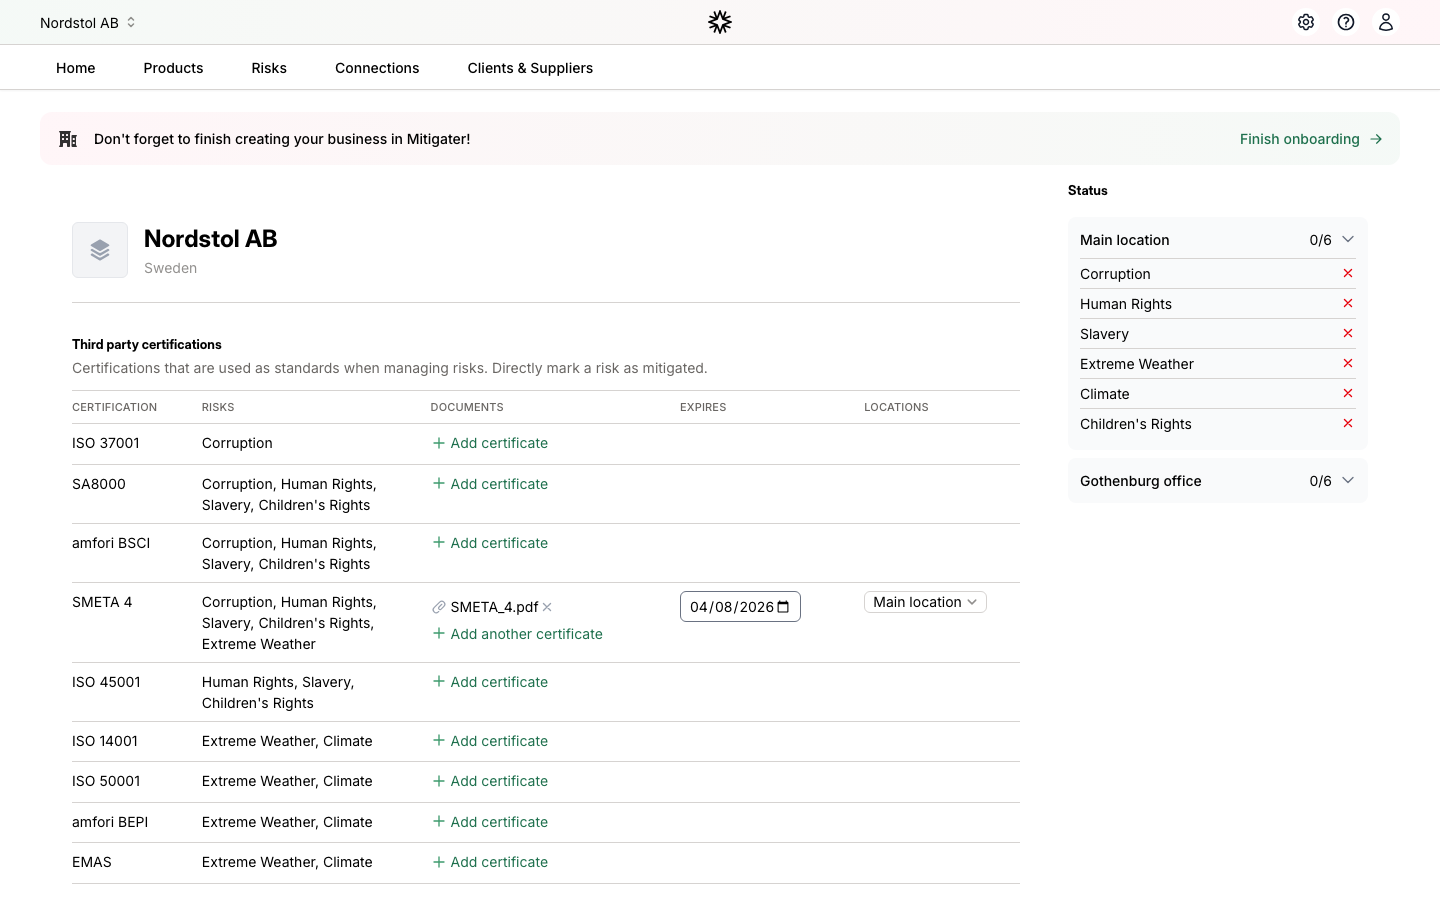
Task: Click the CERTIFICATION column header
Action: 115,407
